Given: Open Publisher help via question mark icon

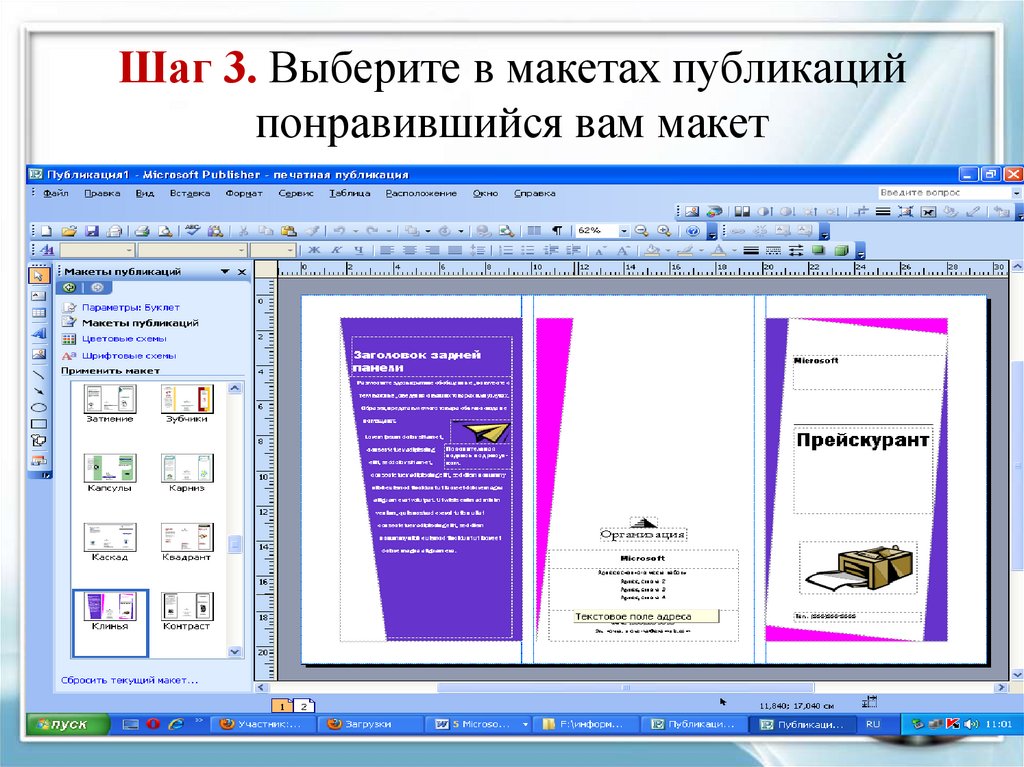Looking at the screenshot, I should click(x=693, y=231).
